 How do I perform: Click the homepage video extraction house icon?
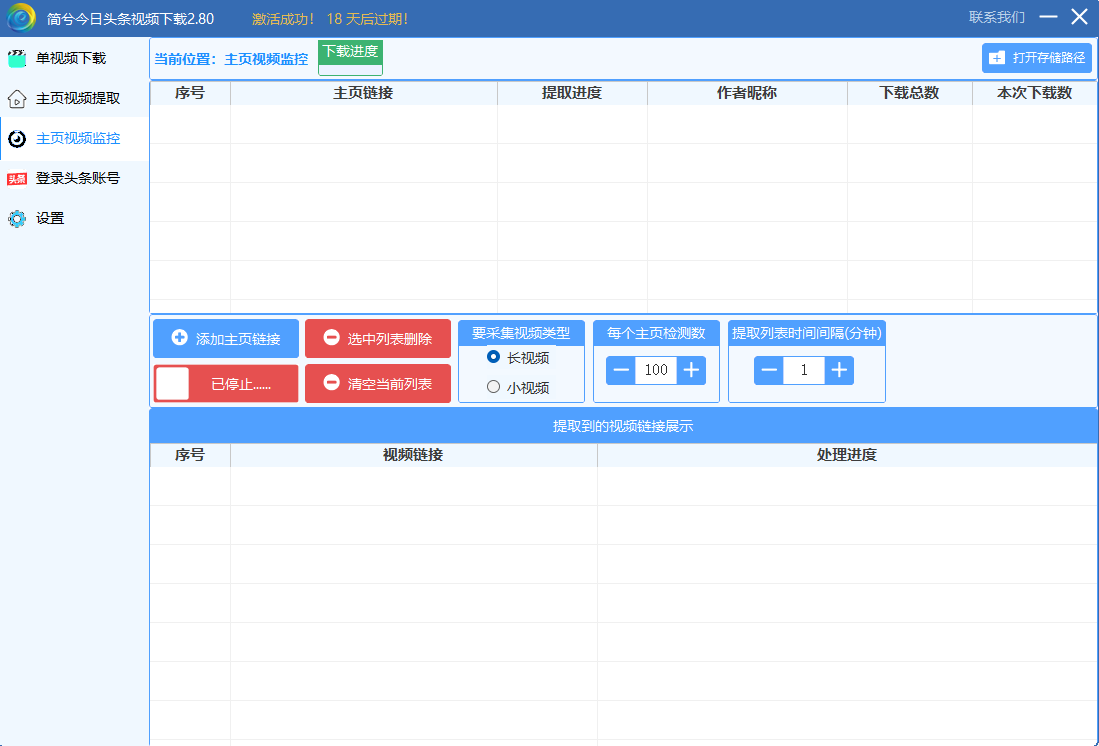click(x=17, y=98)
